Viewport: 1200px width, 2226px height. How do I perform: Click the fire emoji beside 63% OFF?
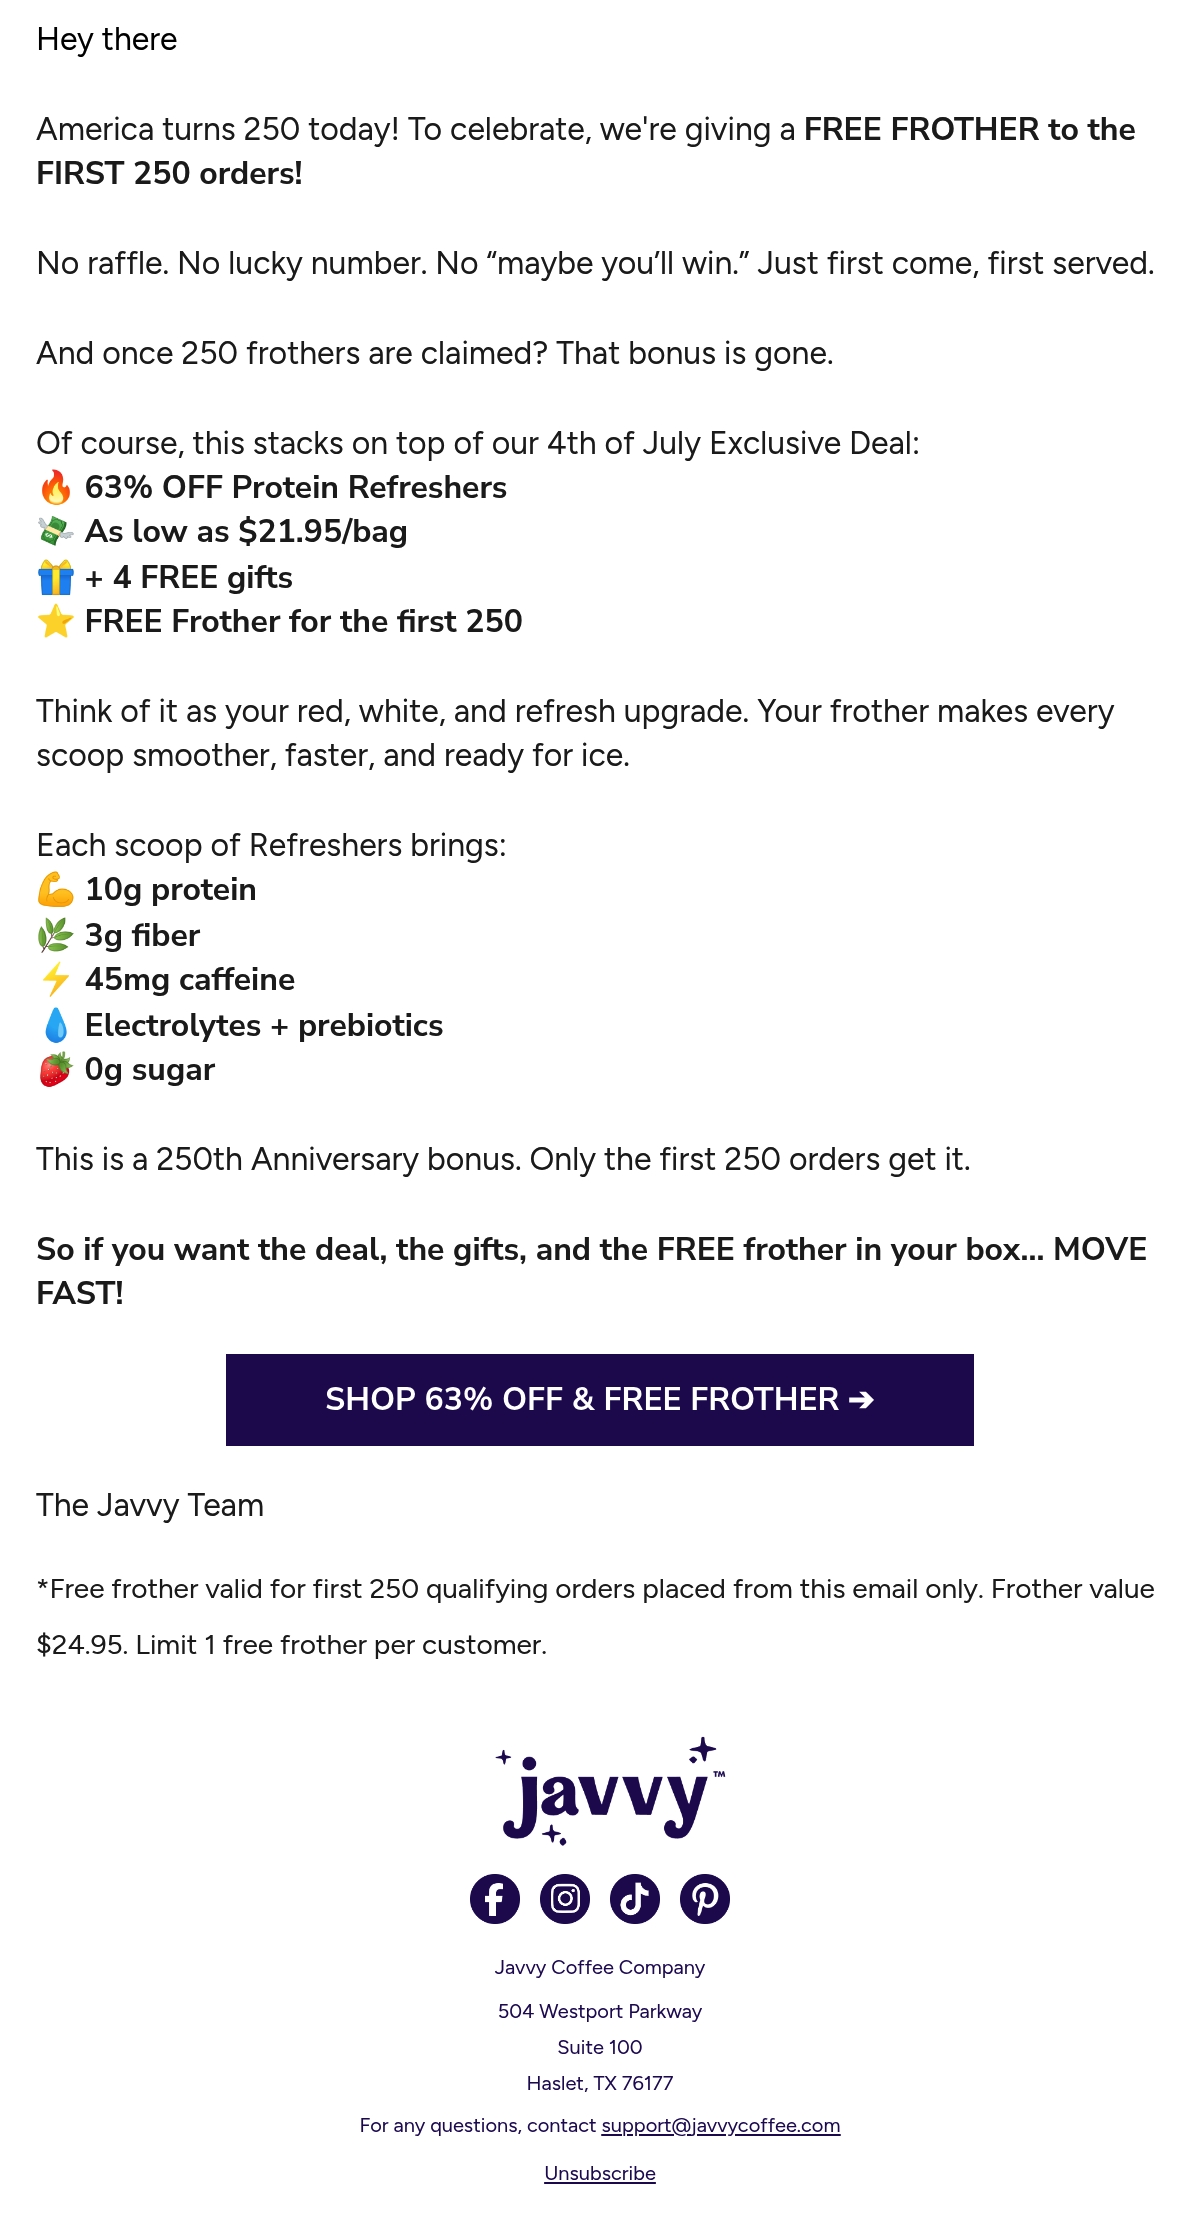tap(56, 488)
